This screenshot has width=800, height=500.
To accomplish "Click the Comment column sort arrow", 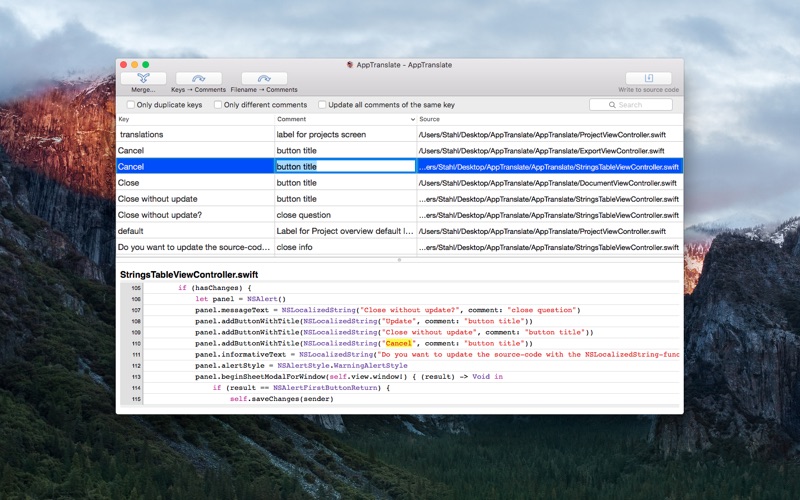I will click(x=412, y=119).
